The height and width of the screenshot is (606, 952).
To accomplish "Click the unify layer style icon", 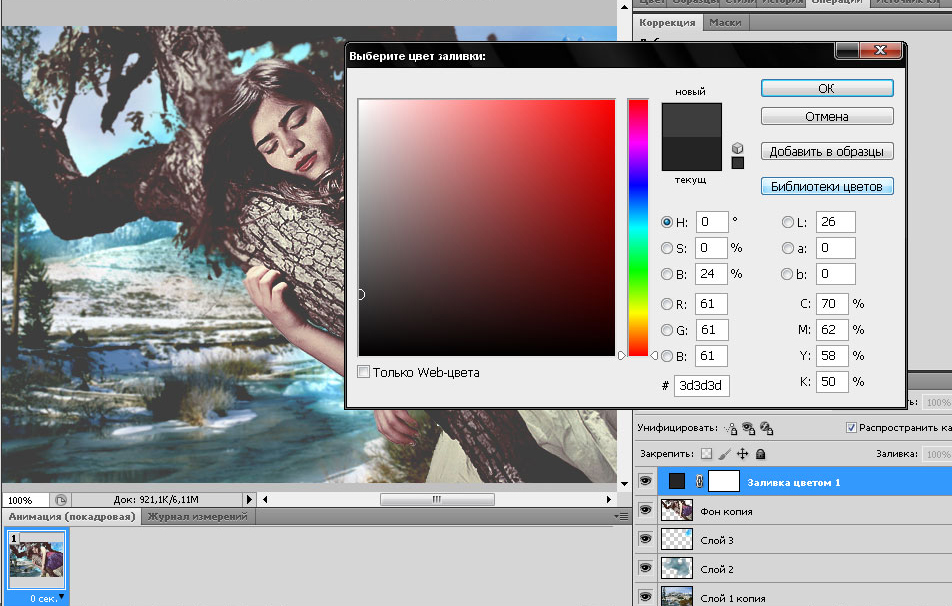I will pyautogui.click(x=767, y=429).
